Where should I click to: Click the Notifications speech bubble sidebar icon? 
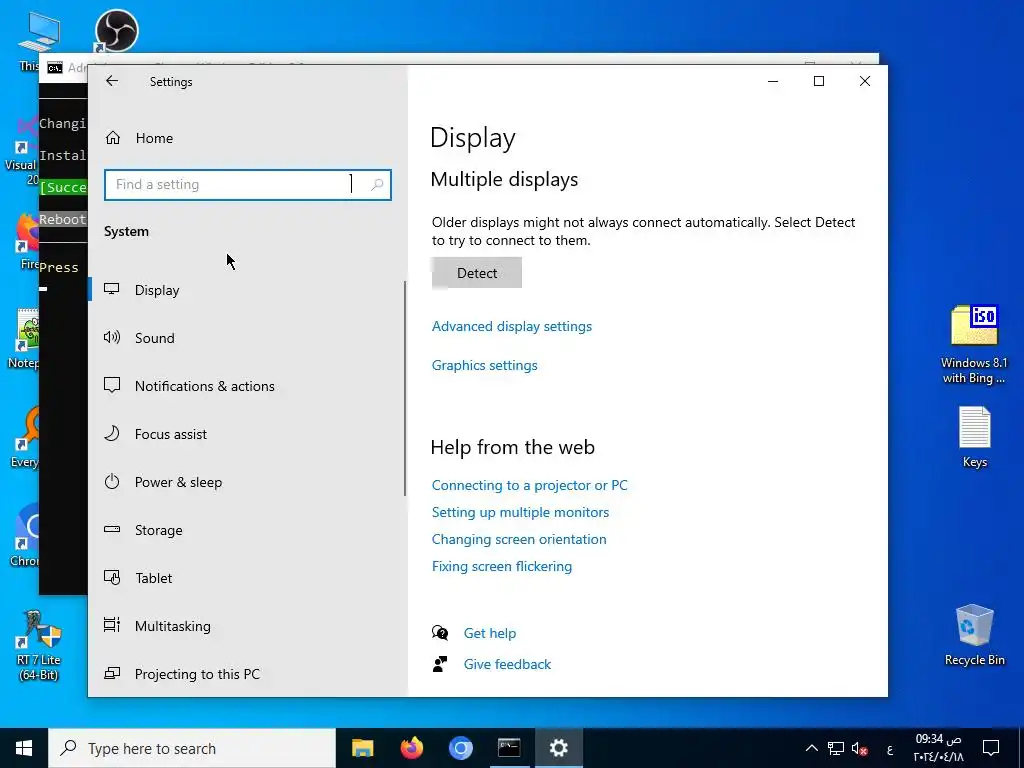(112, 385)
